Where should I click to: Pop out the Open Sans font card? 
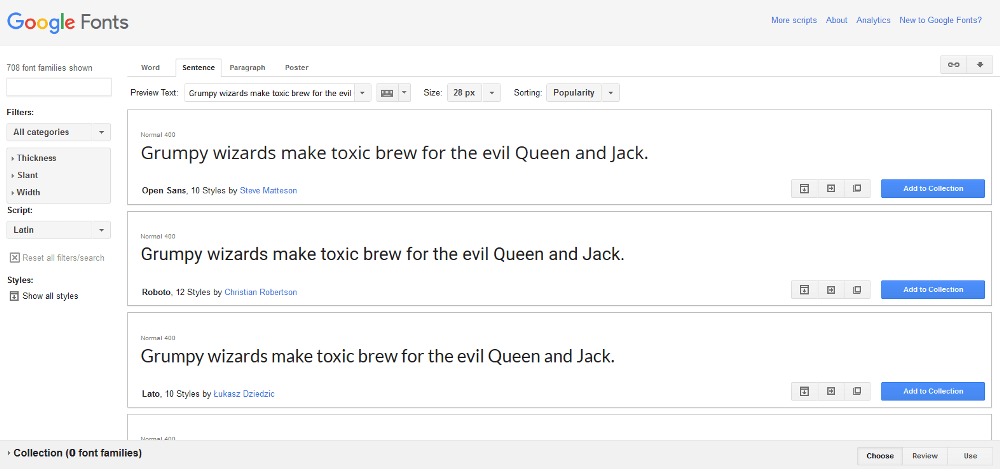[857, 188]
